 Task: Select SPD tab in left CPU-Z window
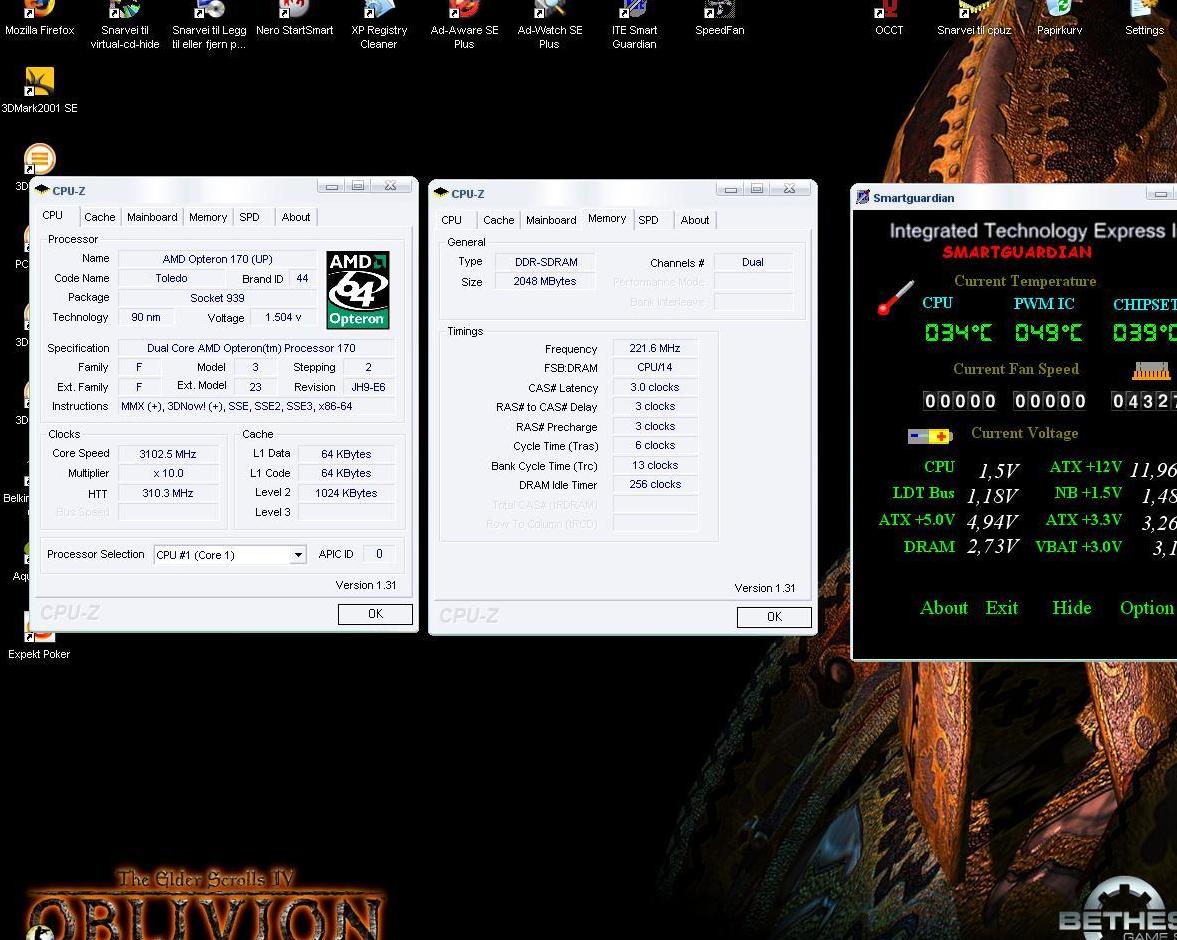[249, 217]
